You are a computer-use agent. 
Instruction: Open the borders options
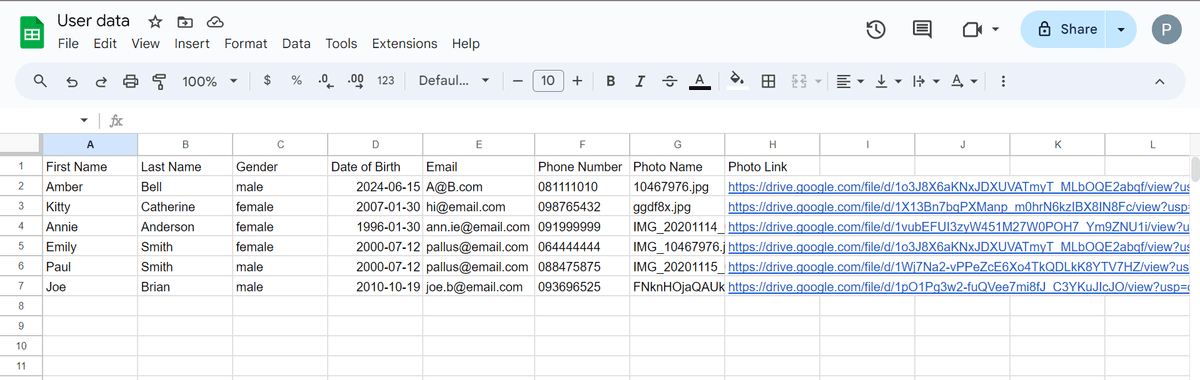[x=768, y=81]
